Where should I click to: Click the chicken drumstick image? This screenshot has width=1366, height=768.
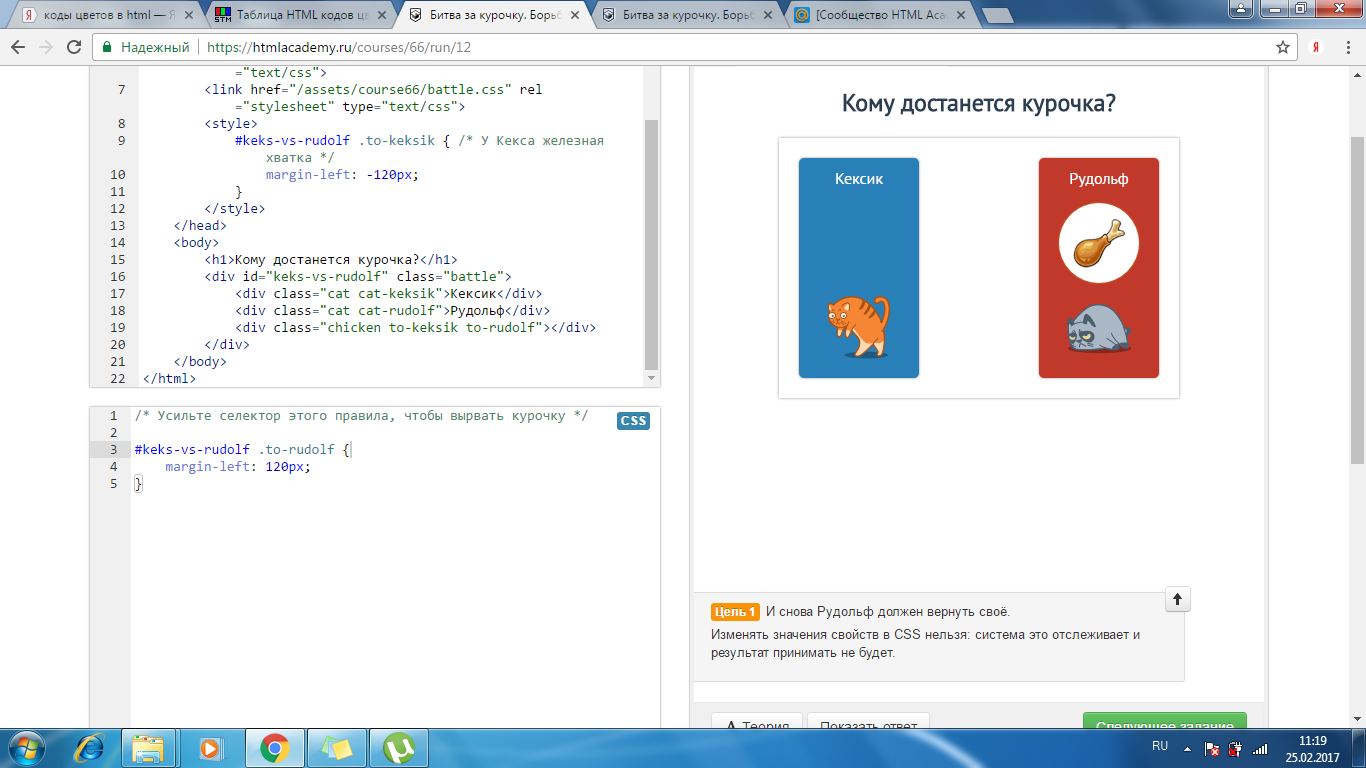pyautogui.click(x=1098, y=244)
